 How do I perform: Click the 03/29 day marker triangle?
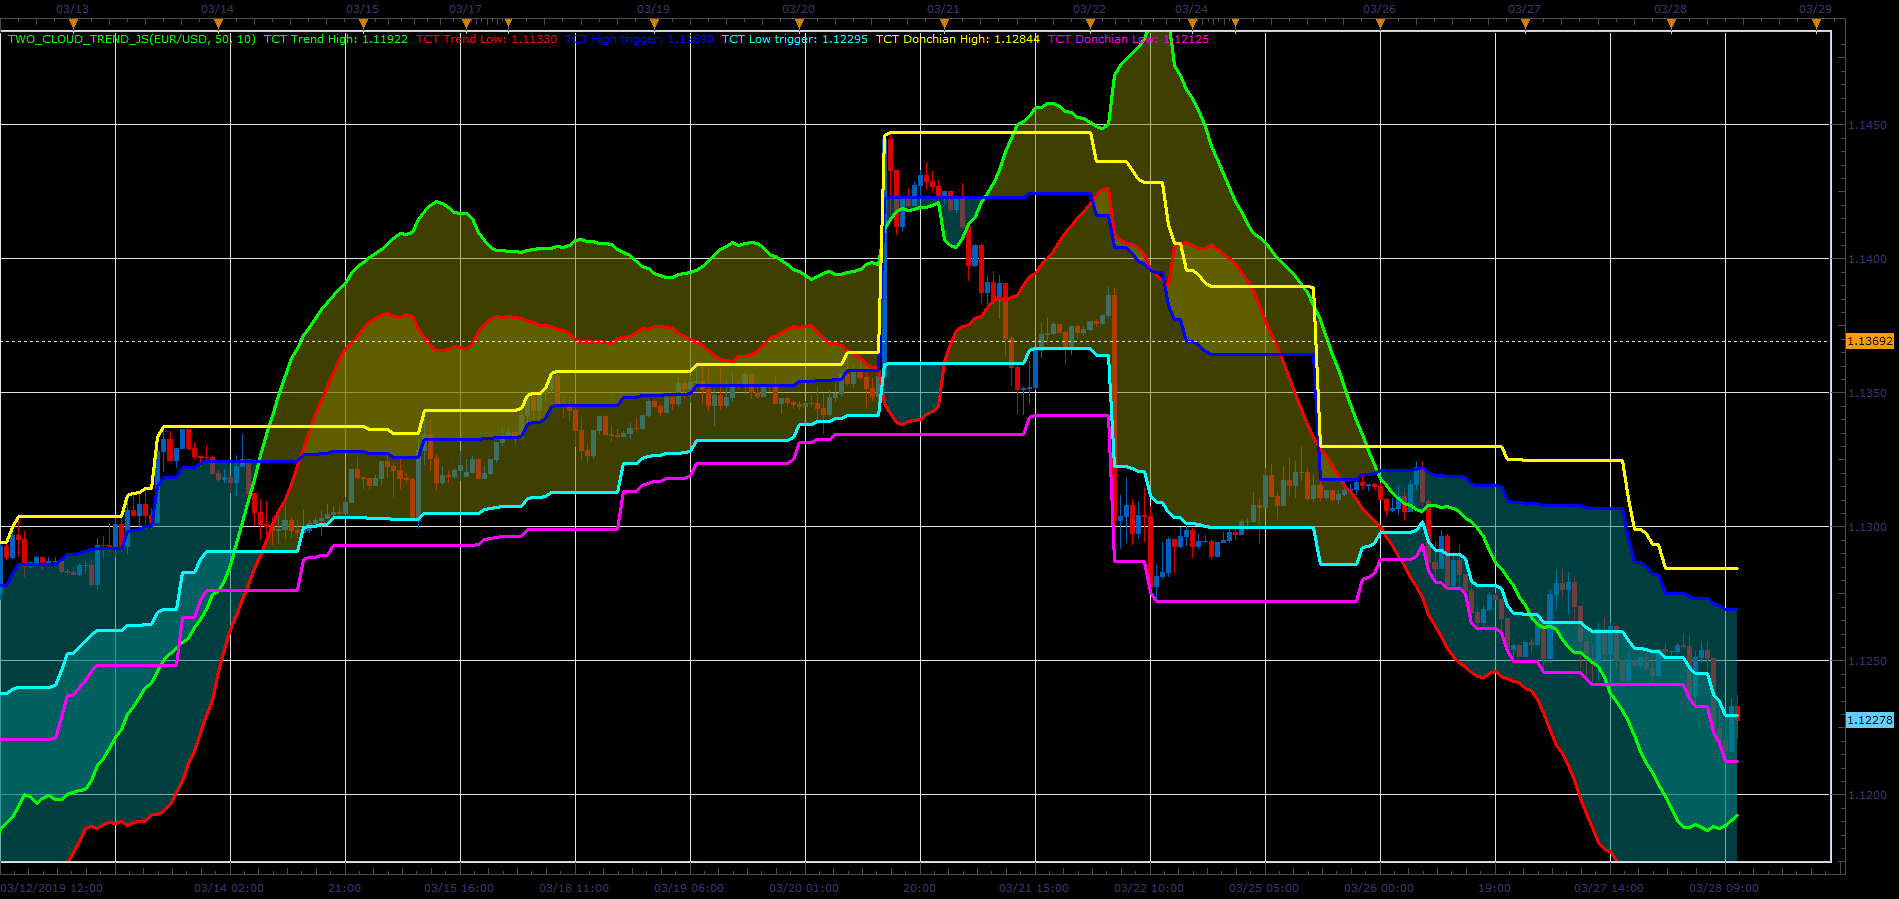point(1816,24)
